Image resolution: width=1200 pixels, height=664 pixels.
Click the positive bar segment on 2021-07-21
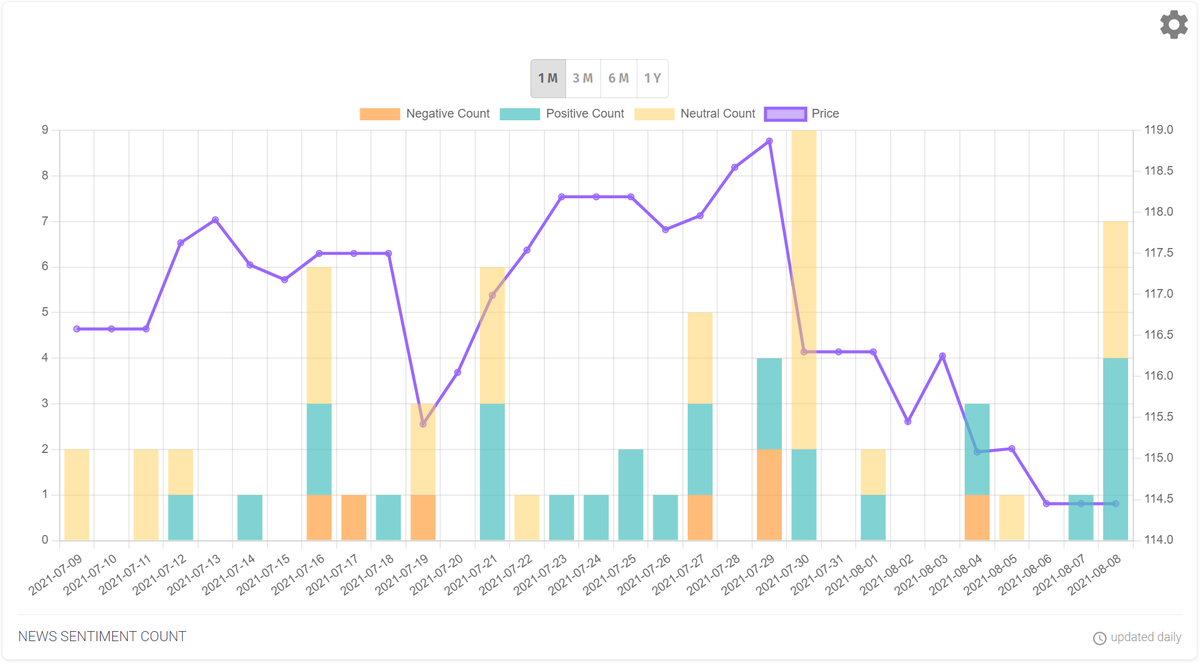(x=492, y=472)
